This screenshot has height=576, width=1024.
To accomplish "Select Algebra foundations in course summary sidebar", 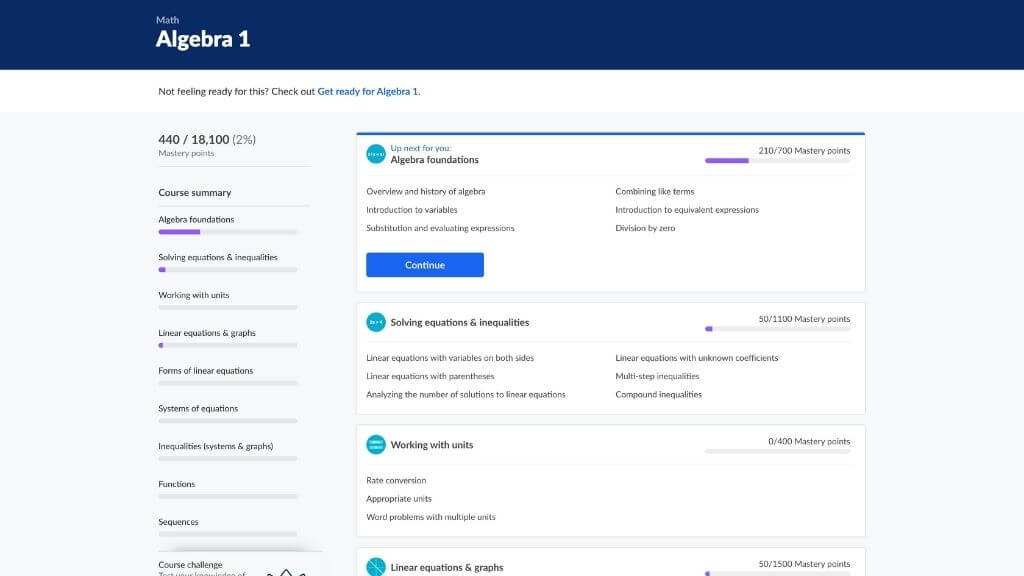I will 196,219.
